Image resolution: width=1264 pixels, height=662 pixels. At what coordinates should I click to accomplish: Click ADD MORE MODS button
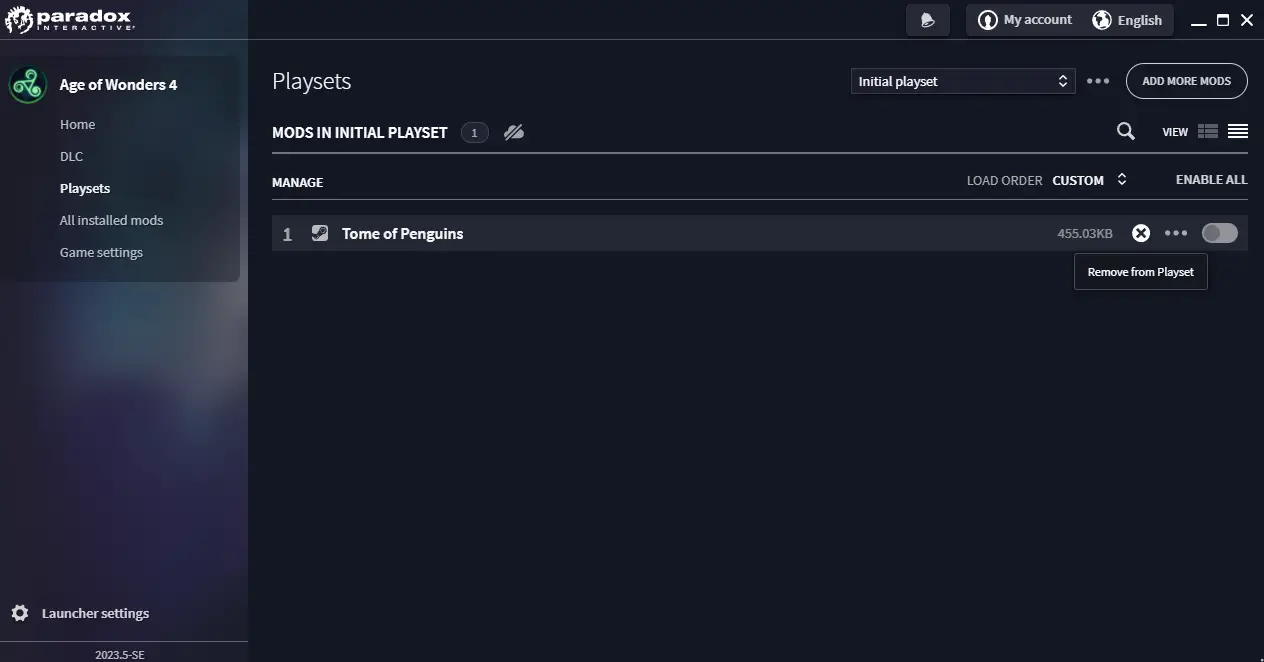[1187, 81]
